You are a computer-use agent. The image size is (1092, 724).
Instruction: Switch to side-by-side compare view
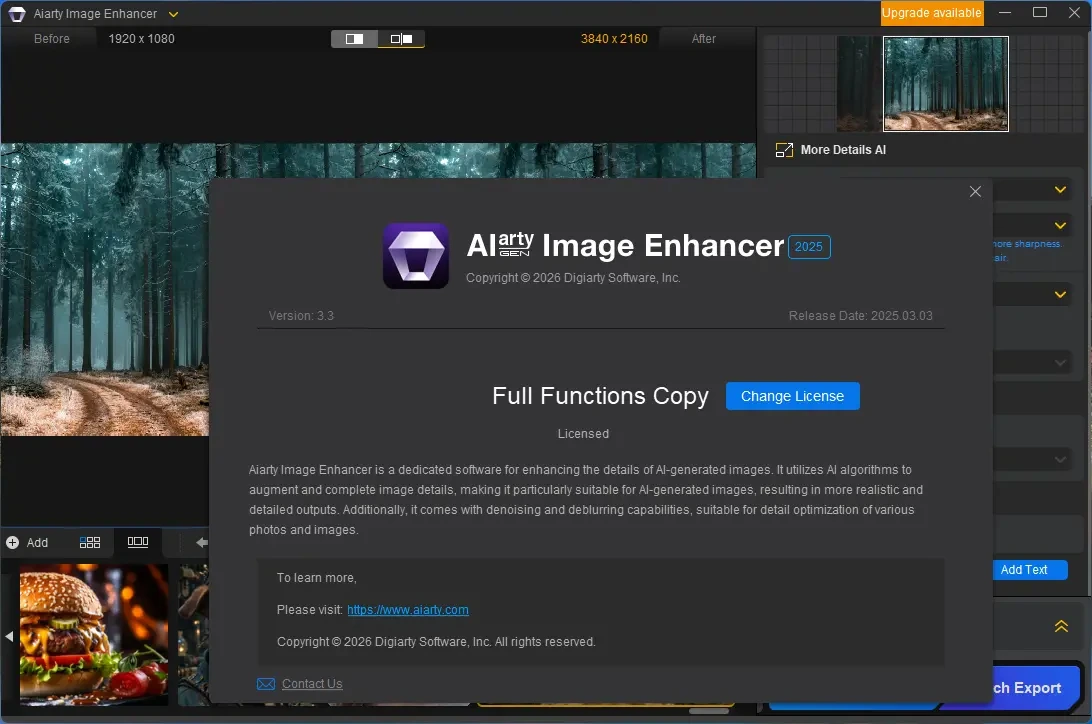(401, 39)
